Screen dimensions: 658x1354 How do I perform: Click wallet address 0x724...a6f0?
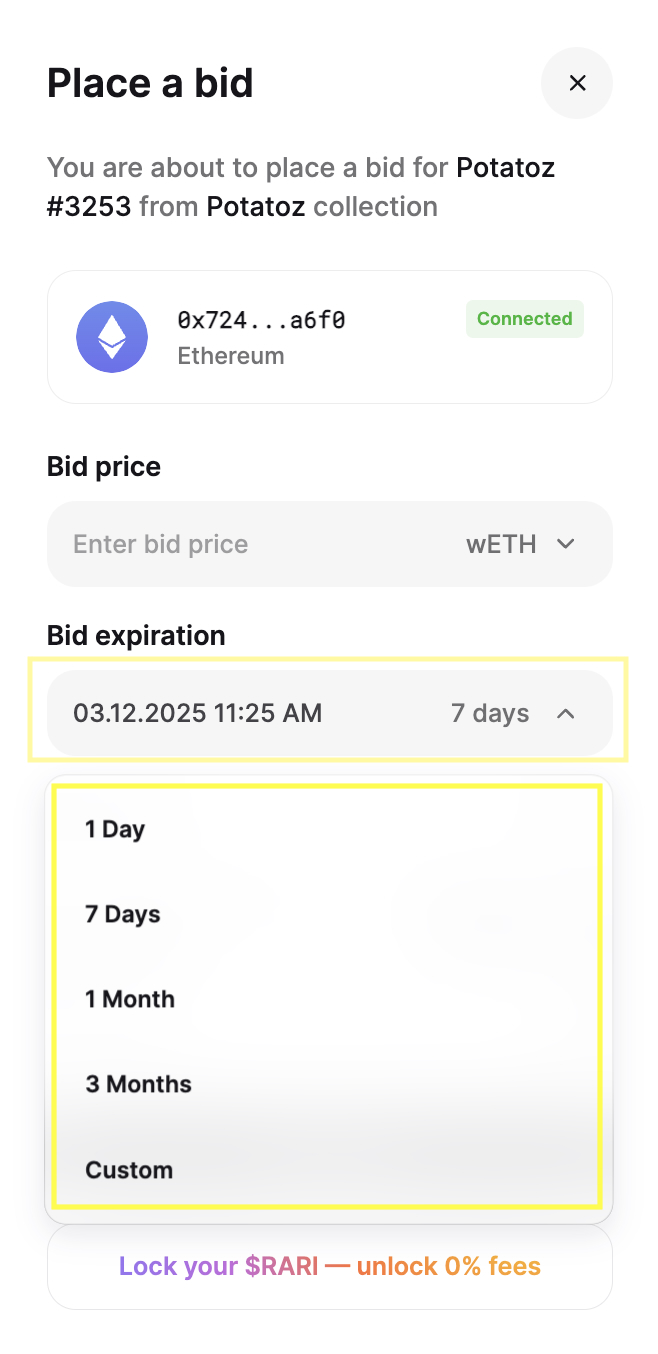coord(261,319)
